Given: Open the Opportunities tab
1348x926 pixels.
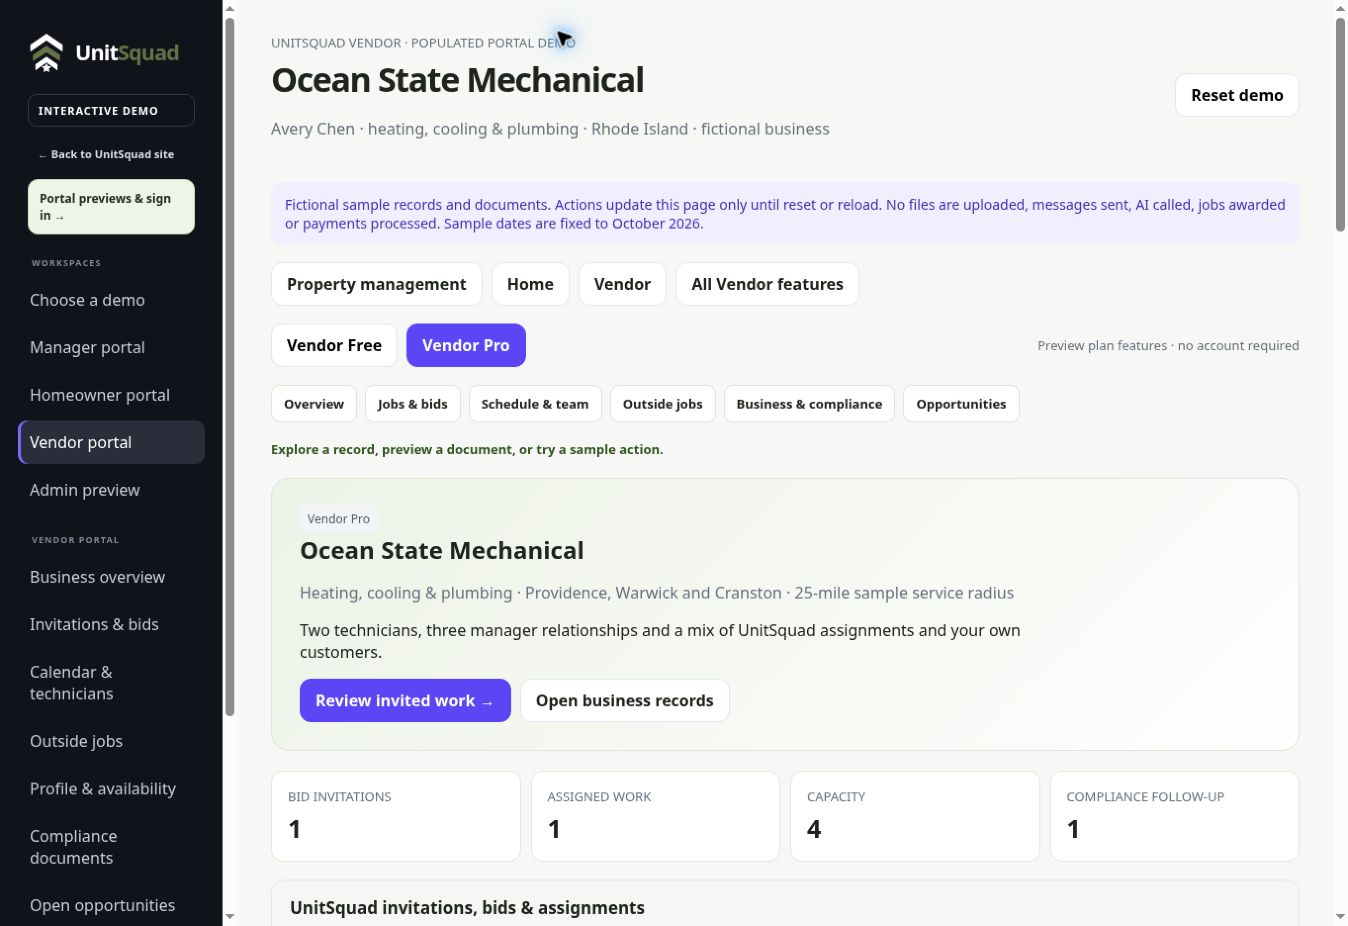Looking at the screenshot, I should (x=961, y=404).
